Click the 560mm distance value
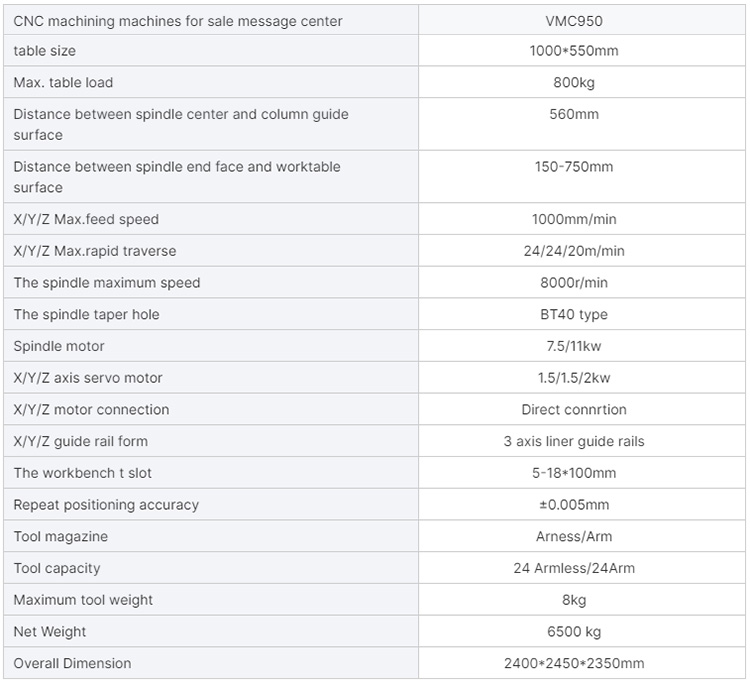The image size is (750, 683). (x=574, y=114)
